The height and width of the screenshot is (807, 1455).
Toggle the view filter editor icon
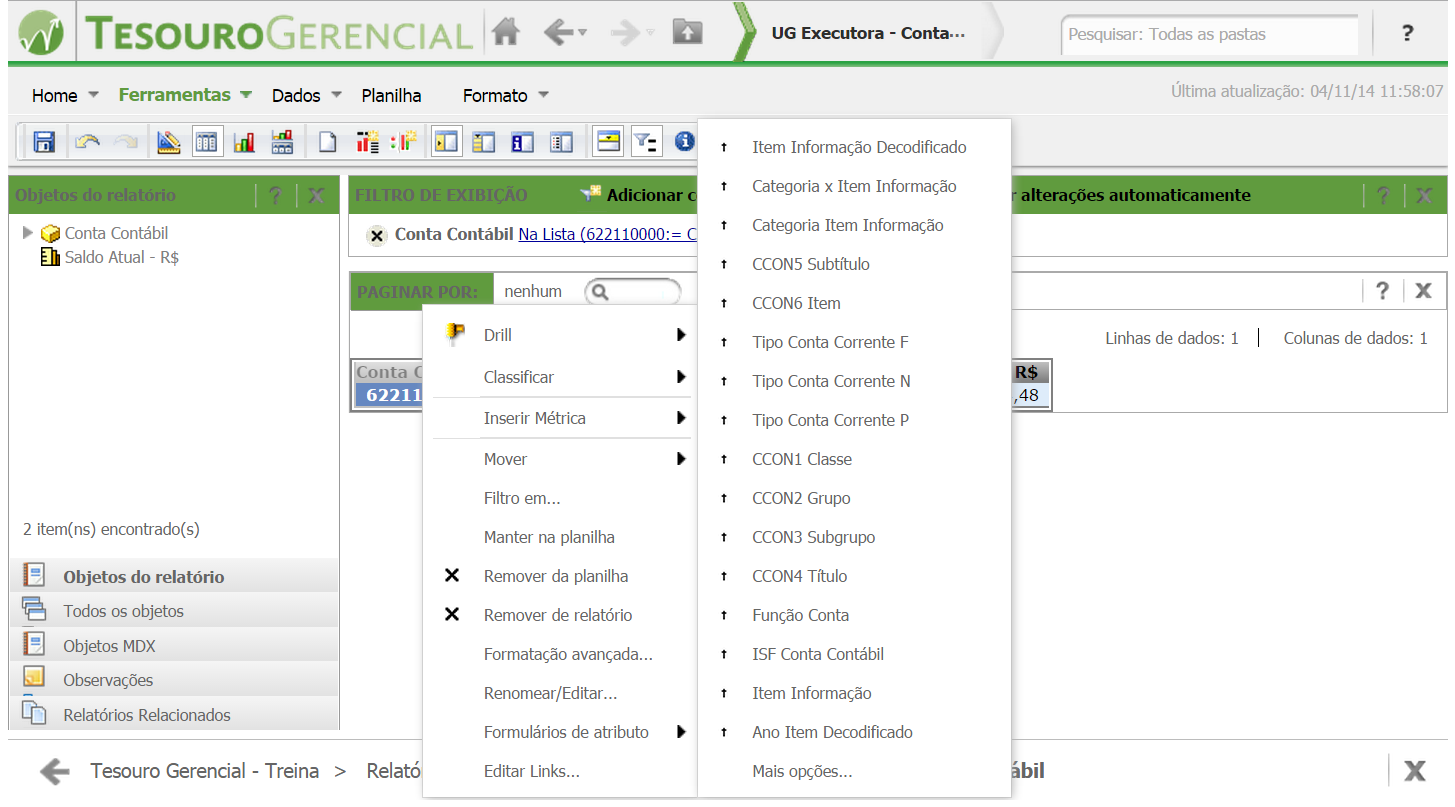tap(607, 142)
